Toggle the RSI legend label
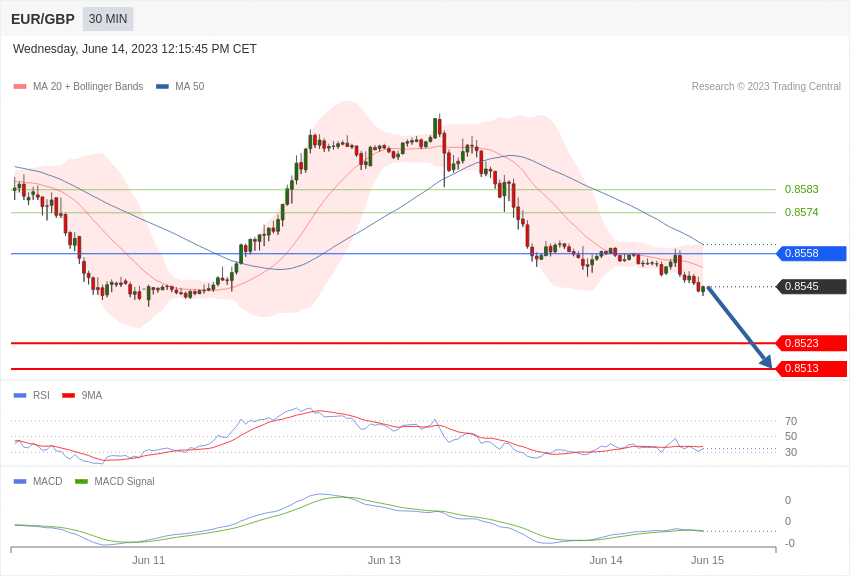Image resolution: width=850 pixels, height=576 pixels. coord(41,396)
